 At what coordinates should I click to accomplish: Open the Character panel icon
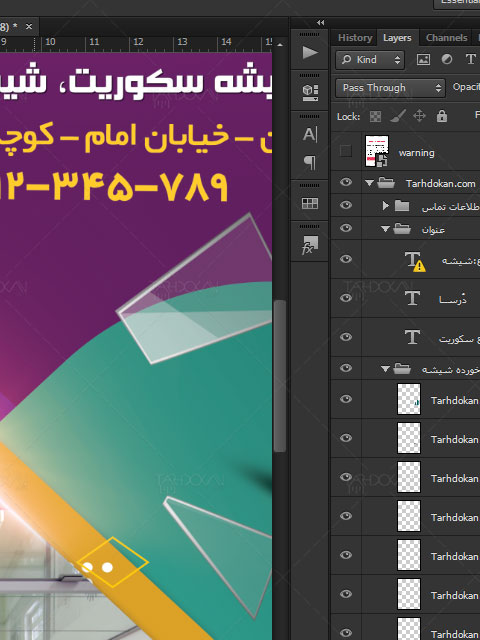[310, 134]
